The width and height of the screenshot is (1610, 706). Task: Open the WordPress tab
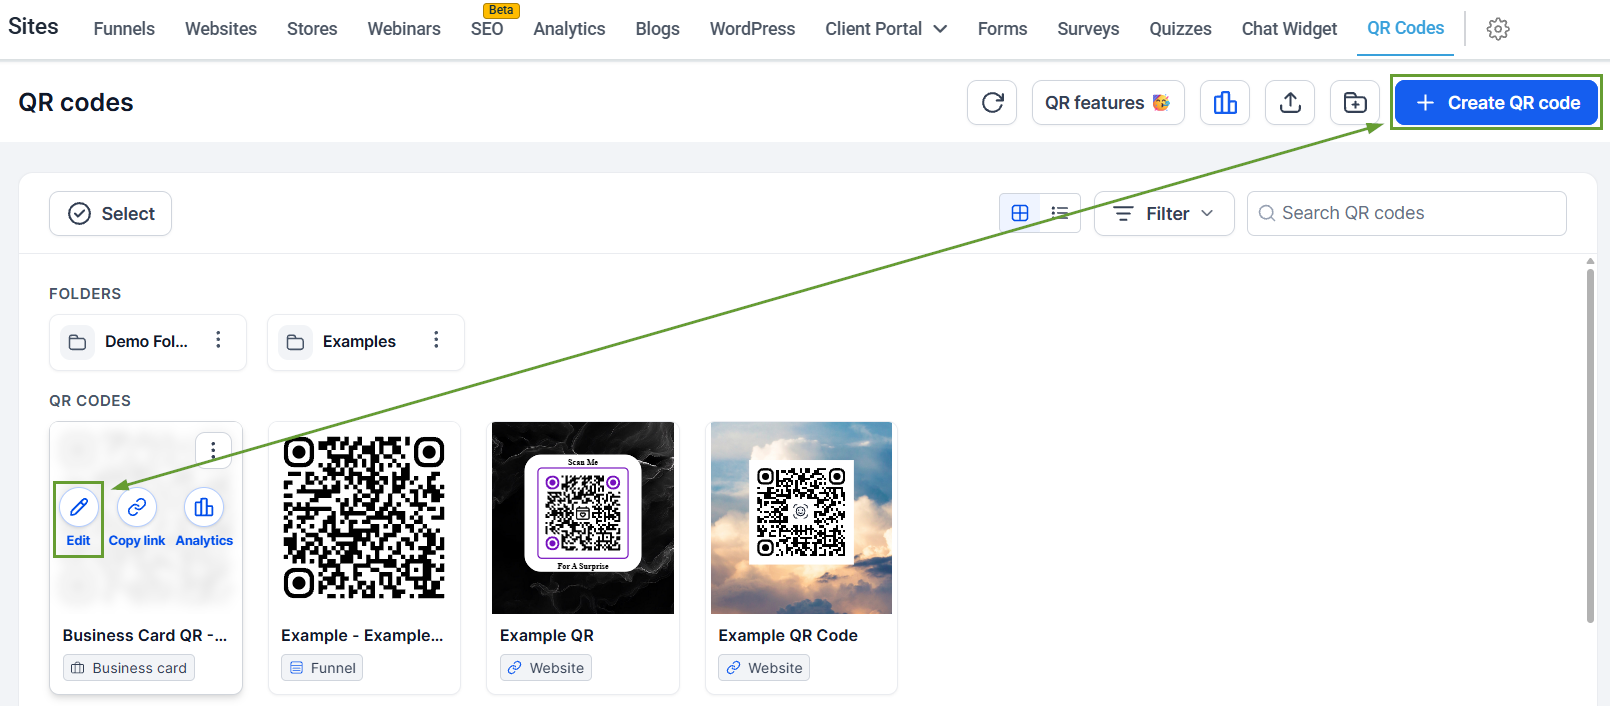[752, 29]
